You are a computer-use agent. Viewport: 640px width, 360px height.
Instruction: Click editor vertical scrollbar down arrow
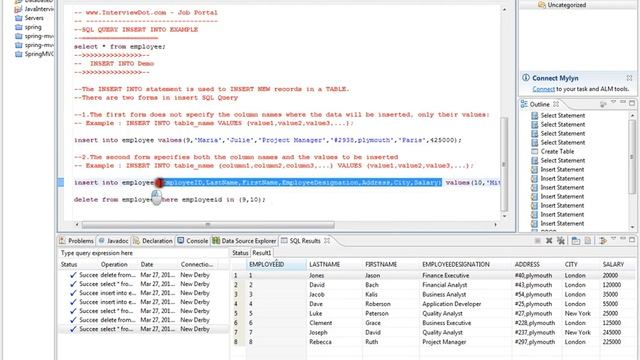pyautogui.click(x=504, y=216)
